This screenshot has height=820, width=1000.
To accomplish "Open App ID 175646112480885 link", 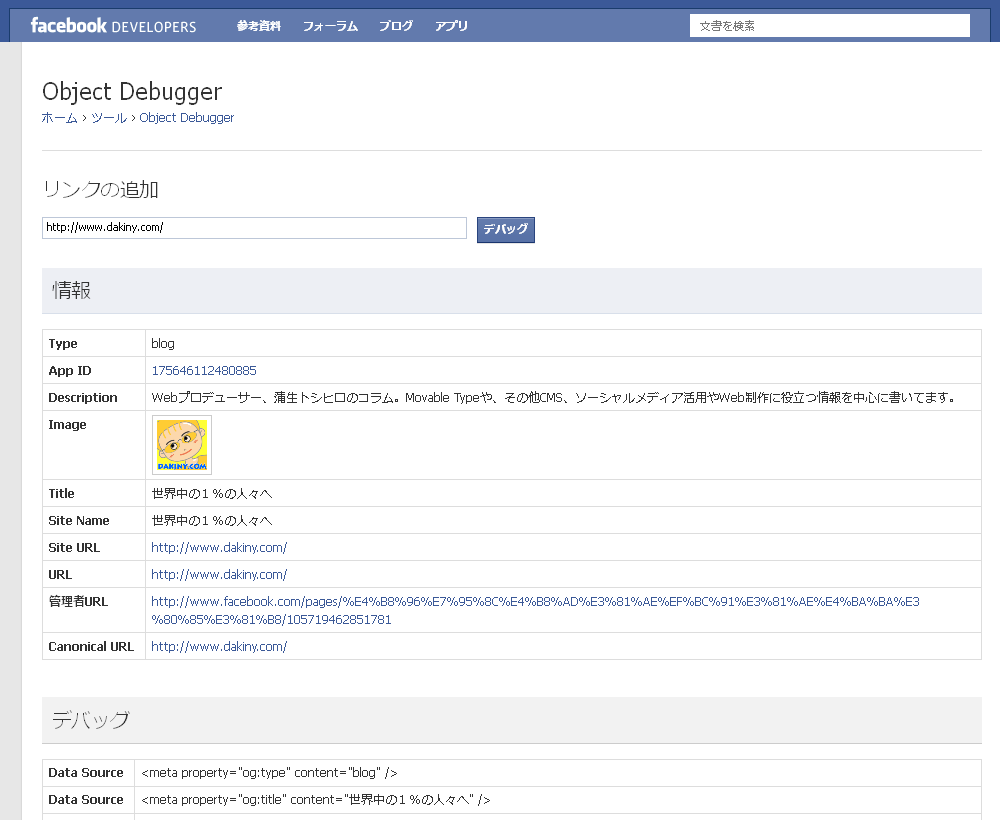I will click(x=204, y=370).
